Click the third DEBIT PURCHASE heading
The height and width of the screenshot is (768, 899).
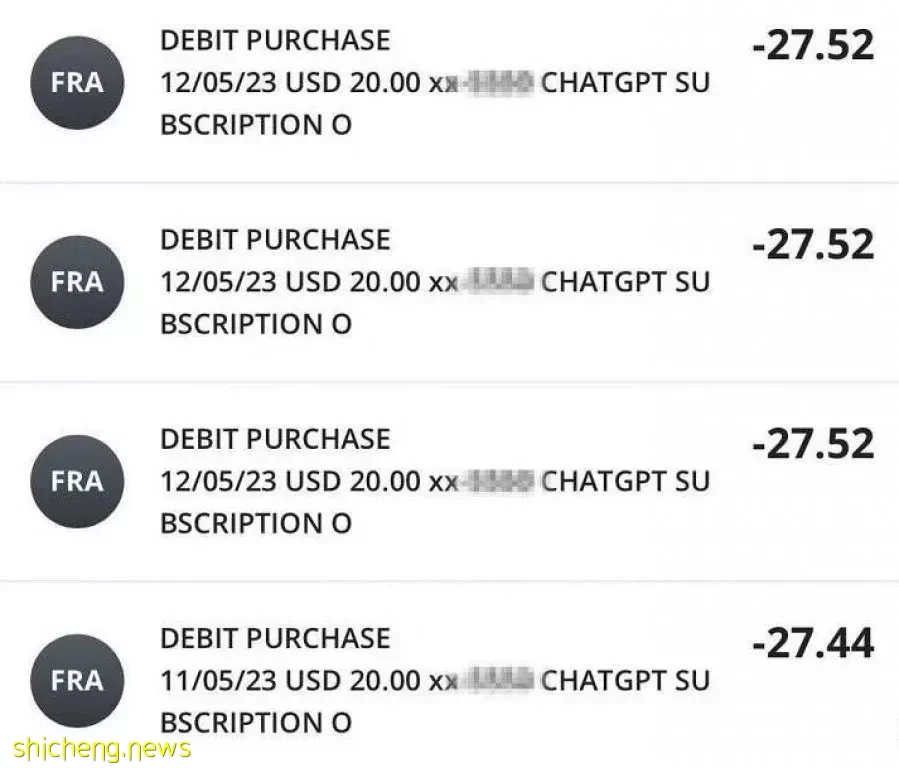(275, 440)
